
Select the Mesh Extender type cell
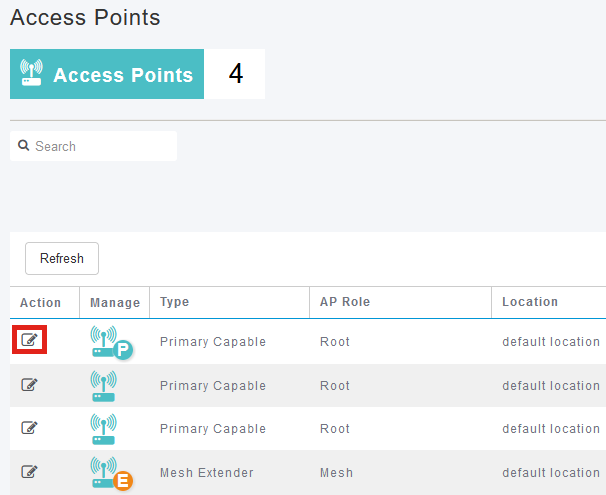207,473
